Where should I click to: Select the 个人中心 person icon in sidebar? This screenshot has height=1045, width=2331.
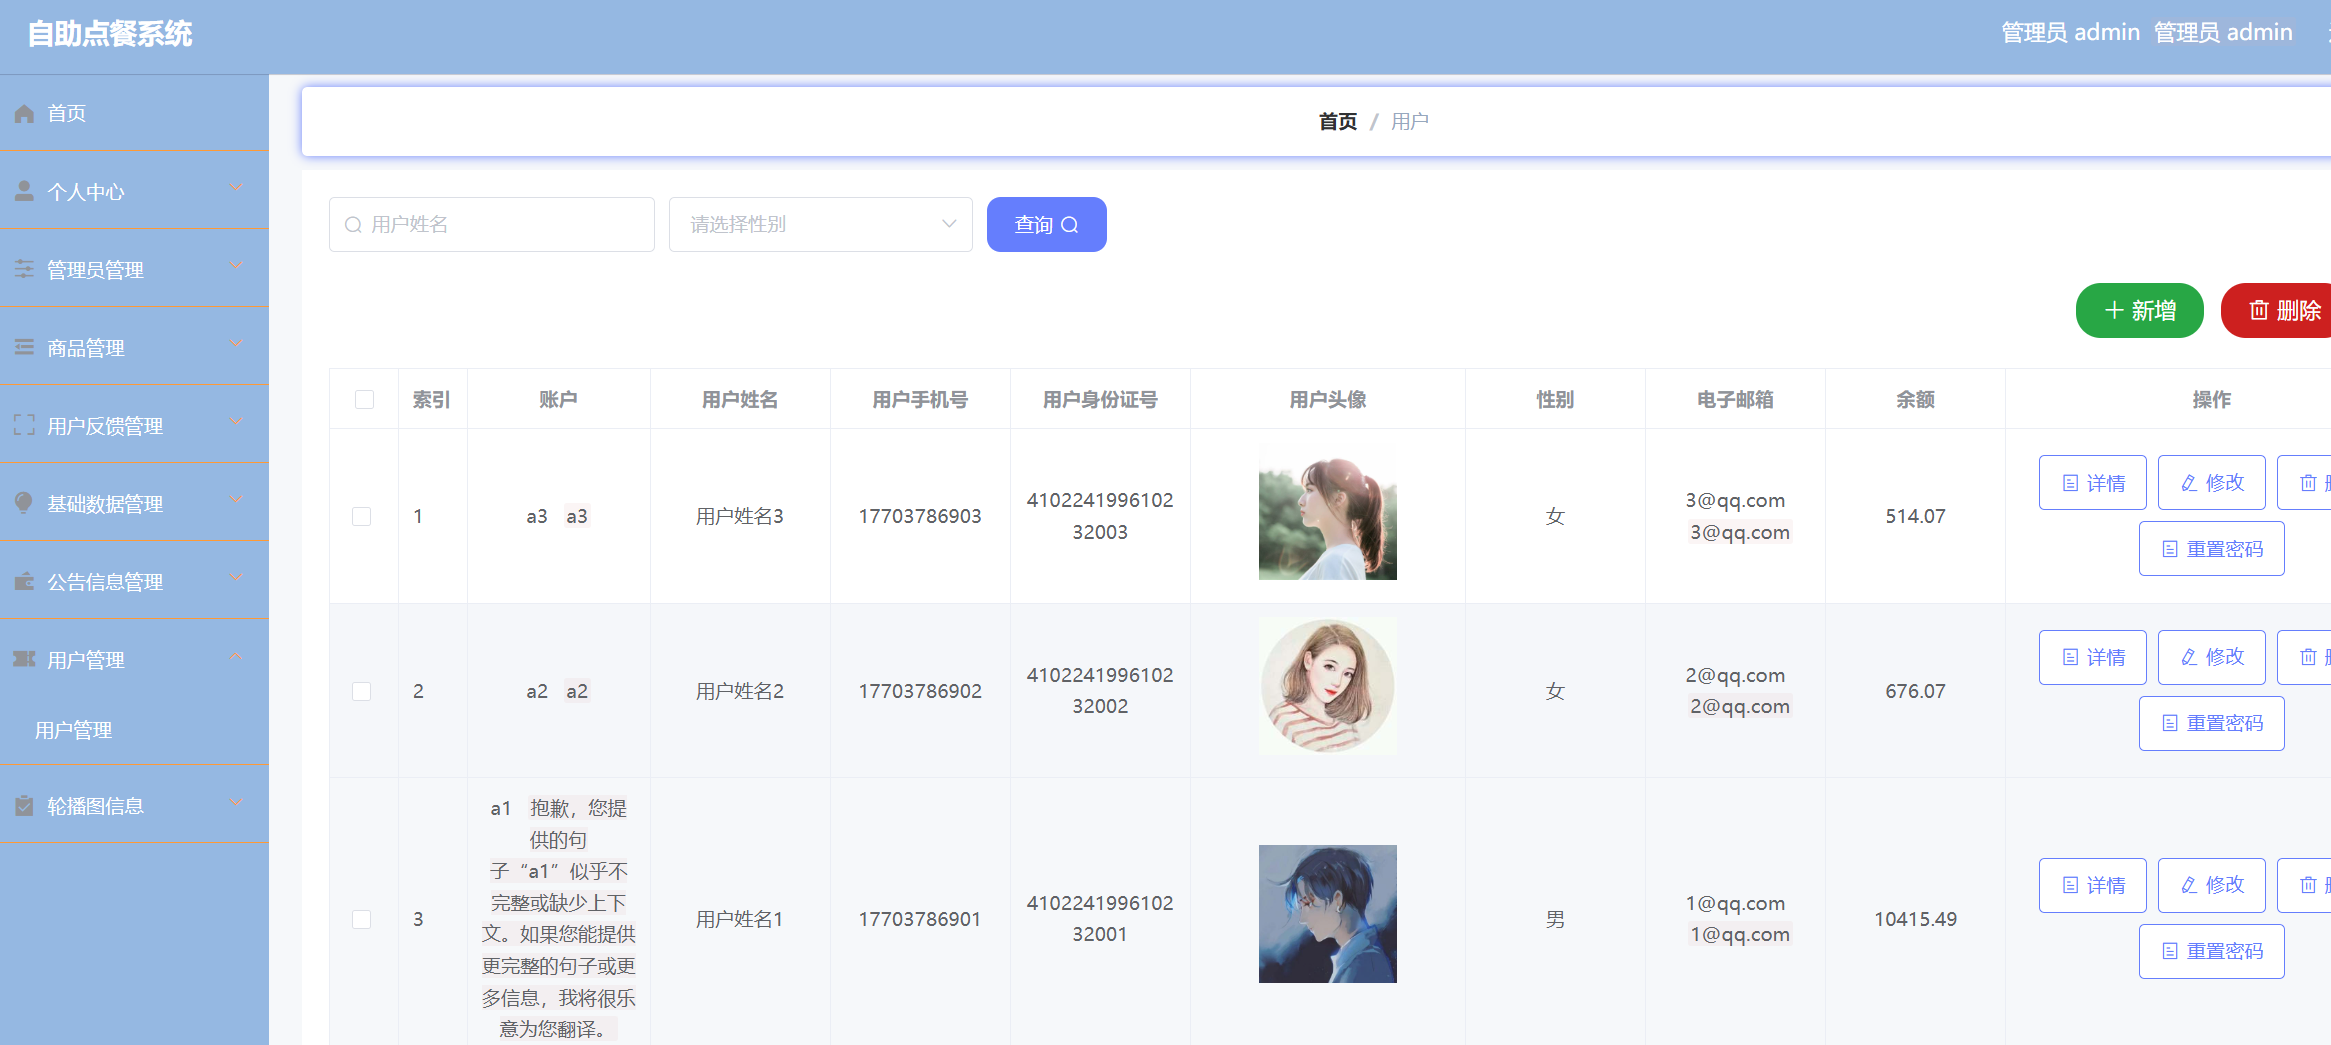click(x=24, y=189)
